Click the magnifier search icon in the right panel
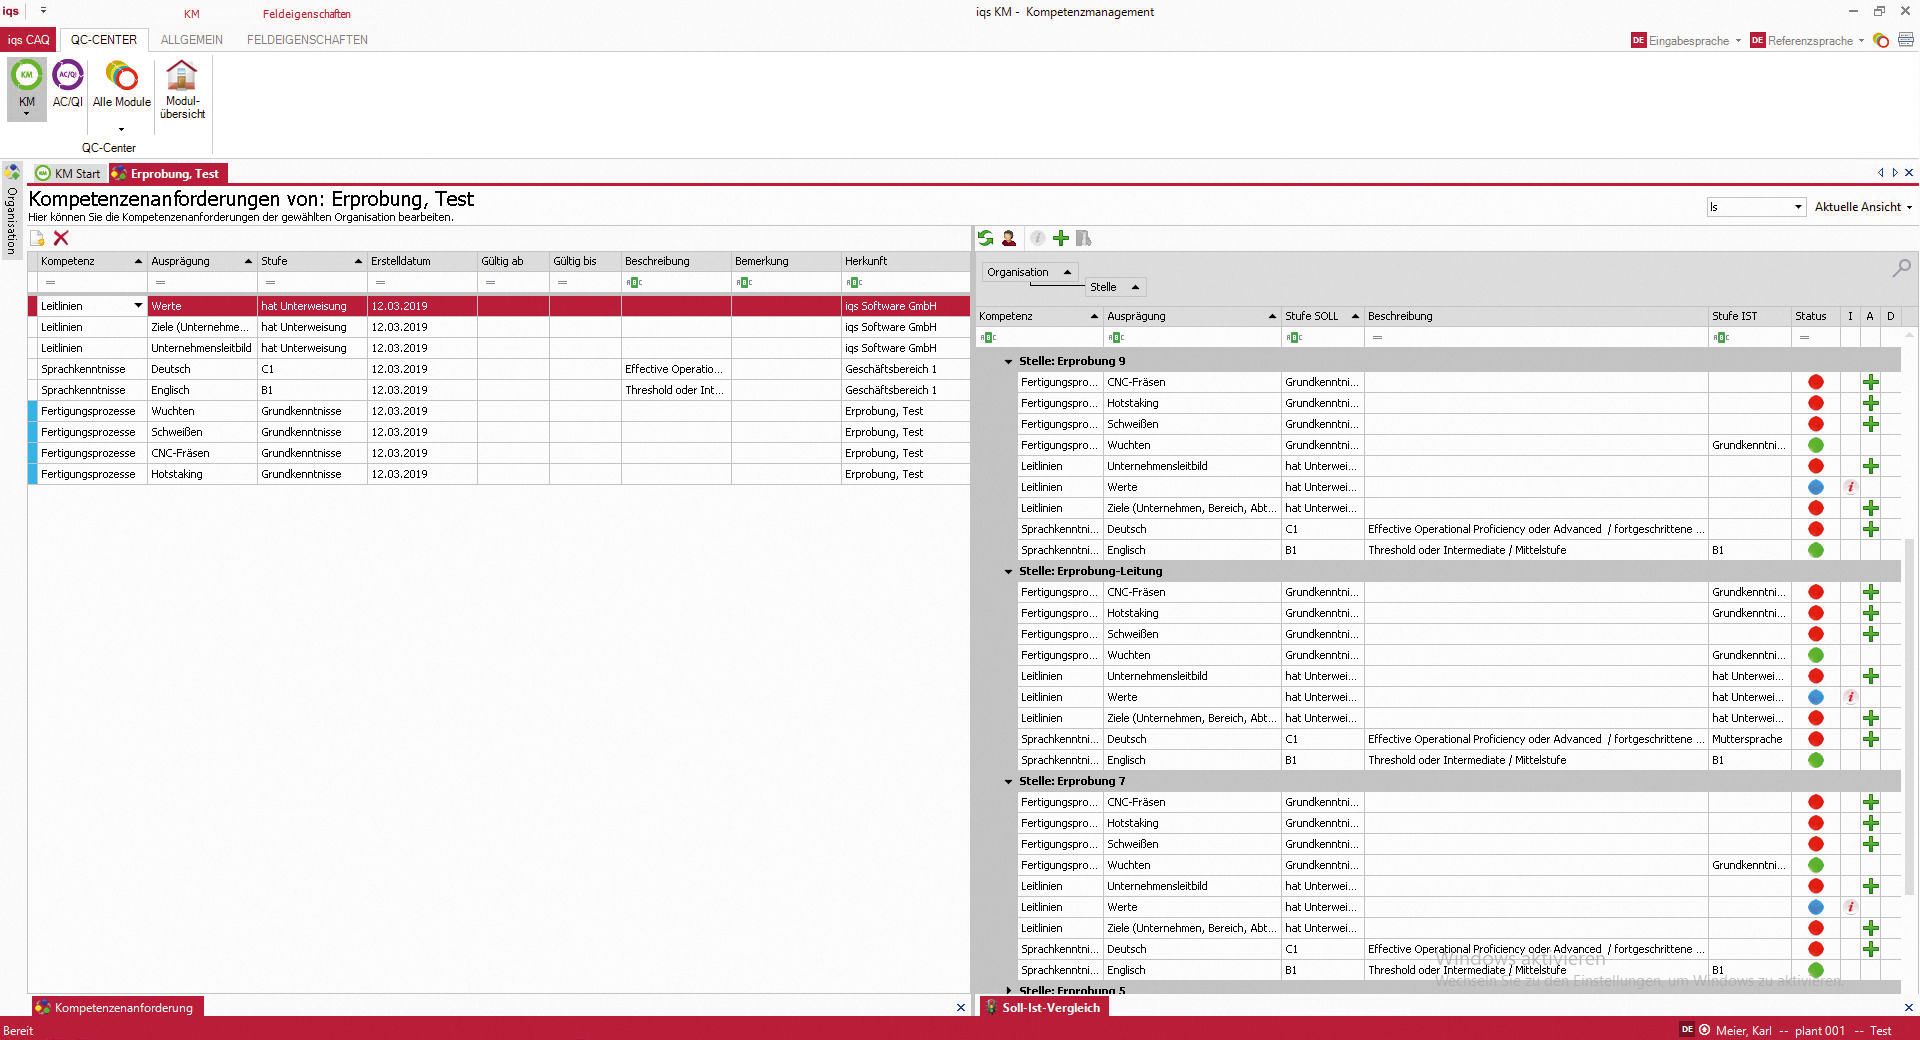1920x1040 pixels. click(1899, 268)
